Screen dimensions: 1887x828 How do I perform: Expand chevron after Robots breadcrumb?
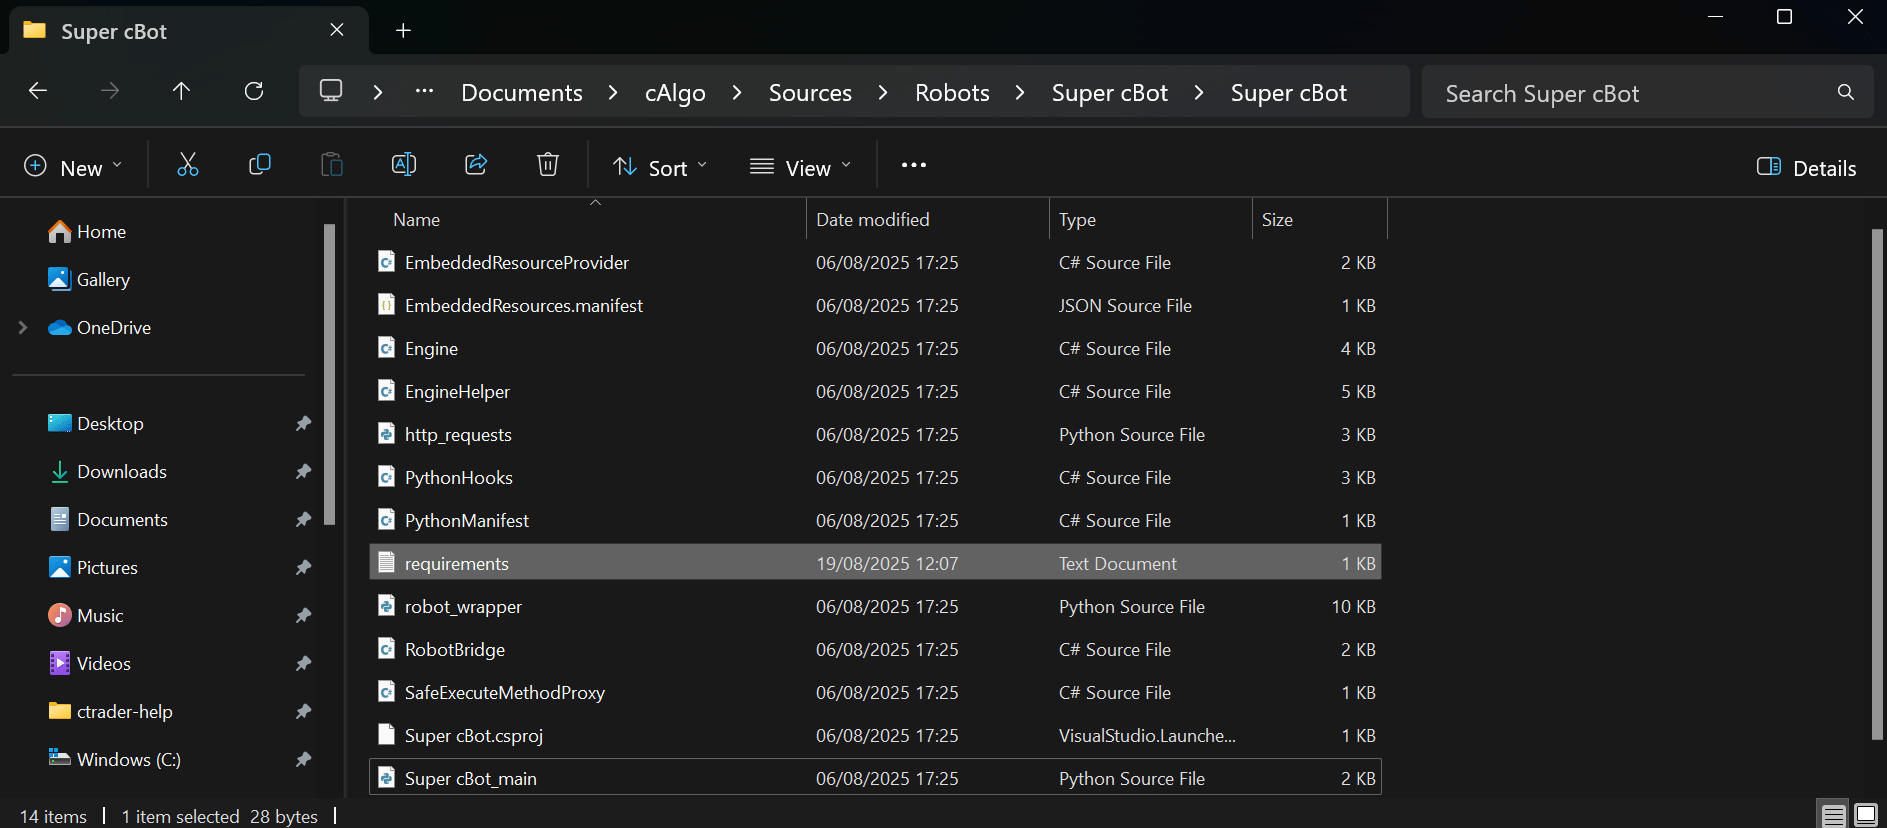1020,92
